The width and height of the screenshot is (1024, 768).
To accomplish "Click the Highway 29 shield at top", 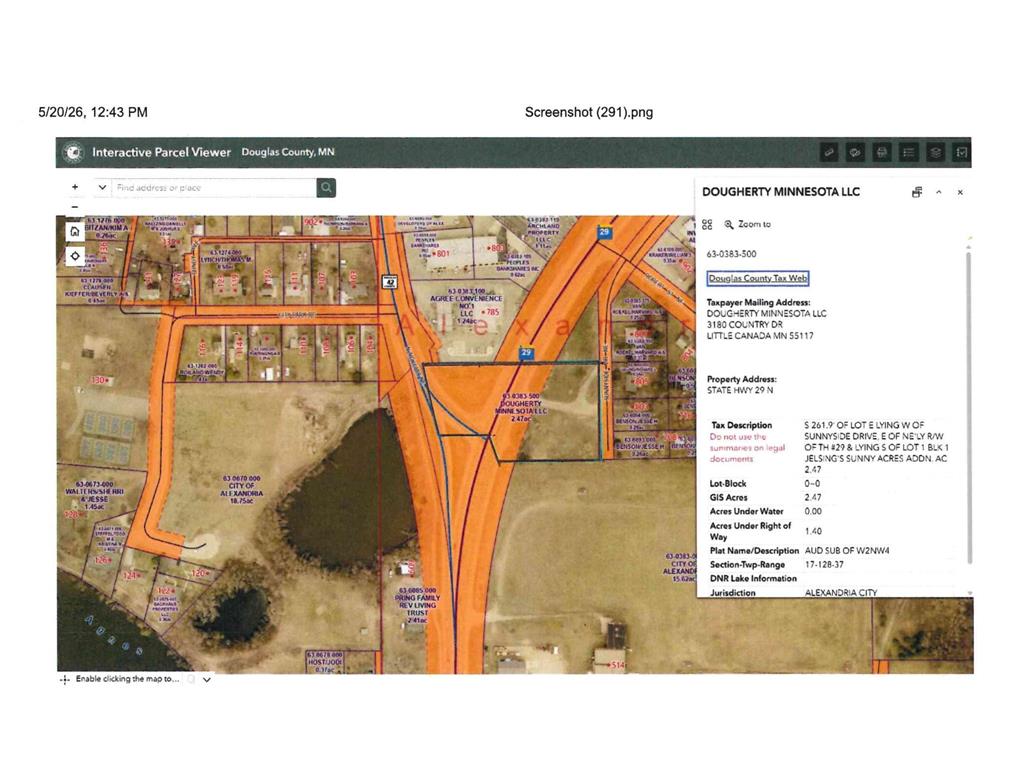I will [x=605, y=232].
